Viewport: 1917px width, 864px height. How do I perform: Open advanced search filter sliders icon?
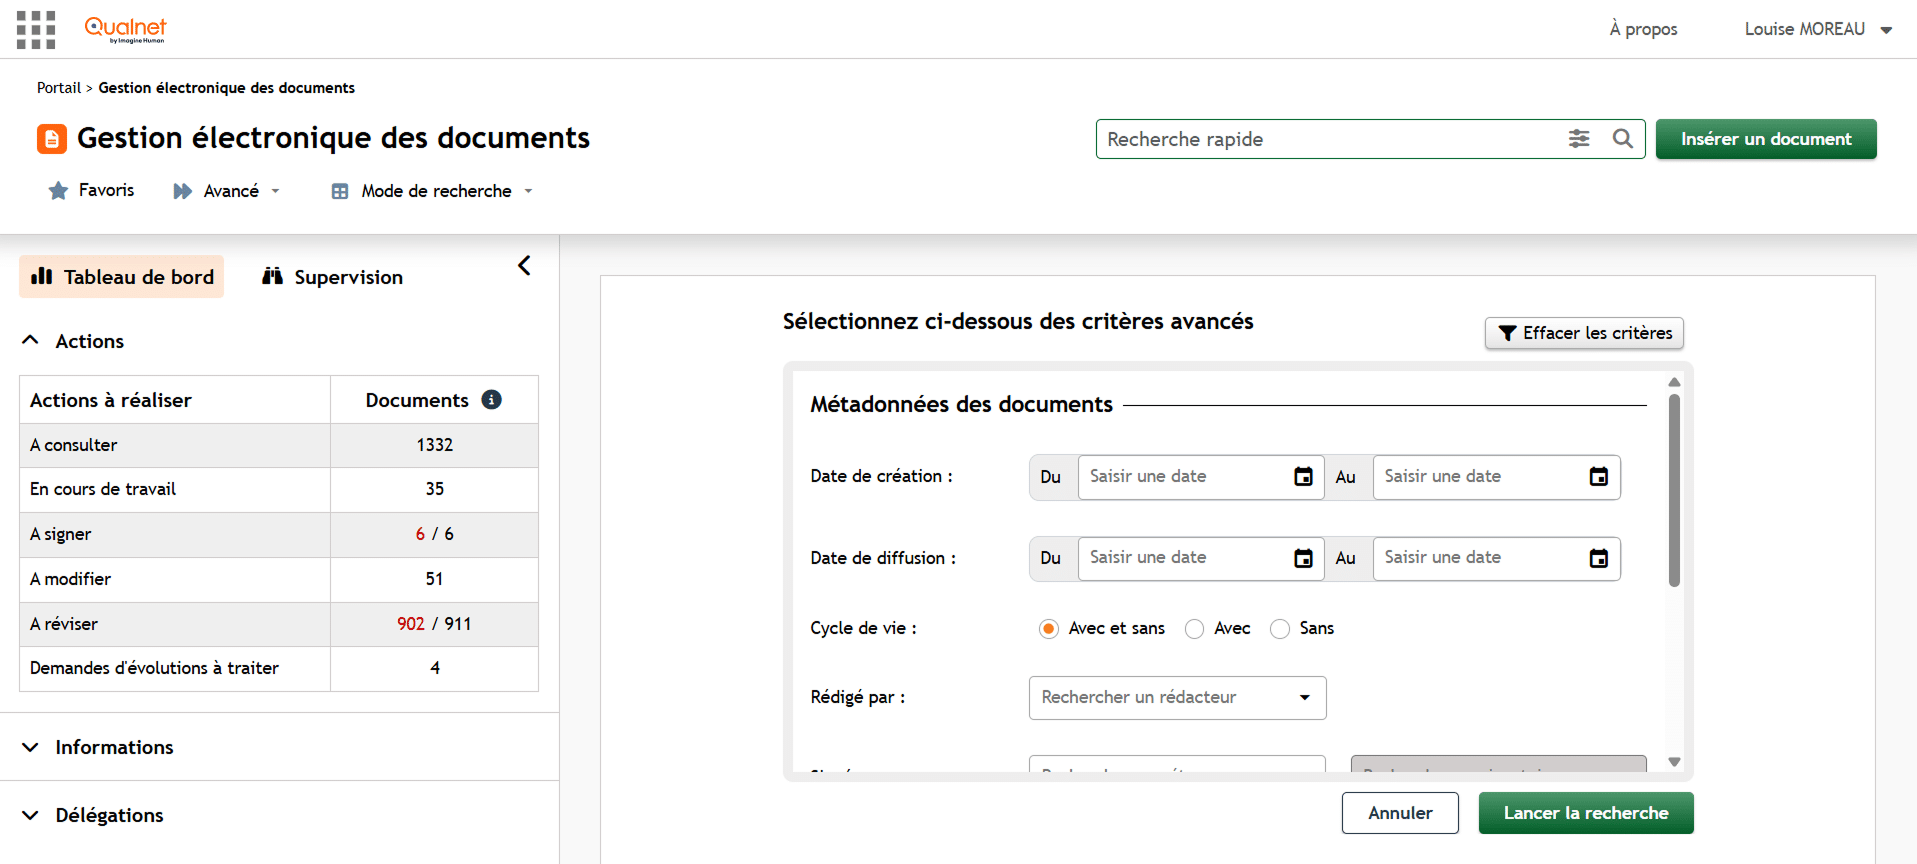pos(1579,139)
